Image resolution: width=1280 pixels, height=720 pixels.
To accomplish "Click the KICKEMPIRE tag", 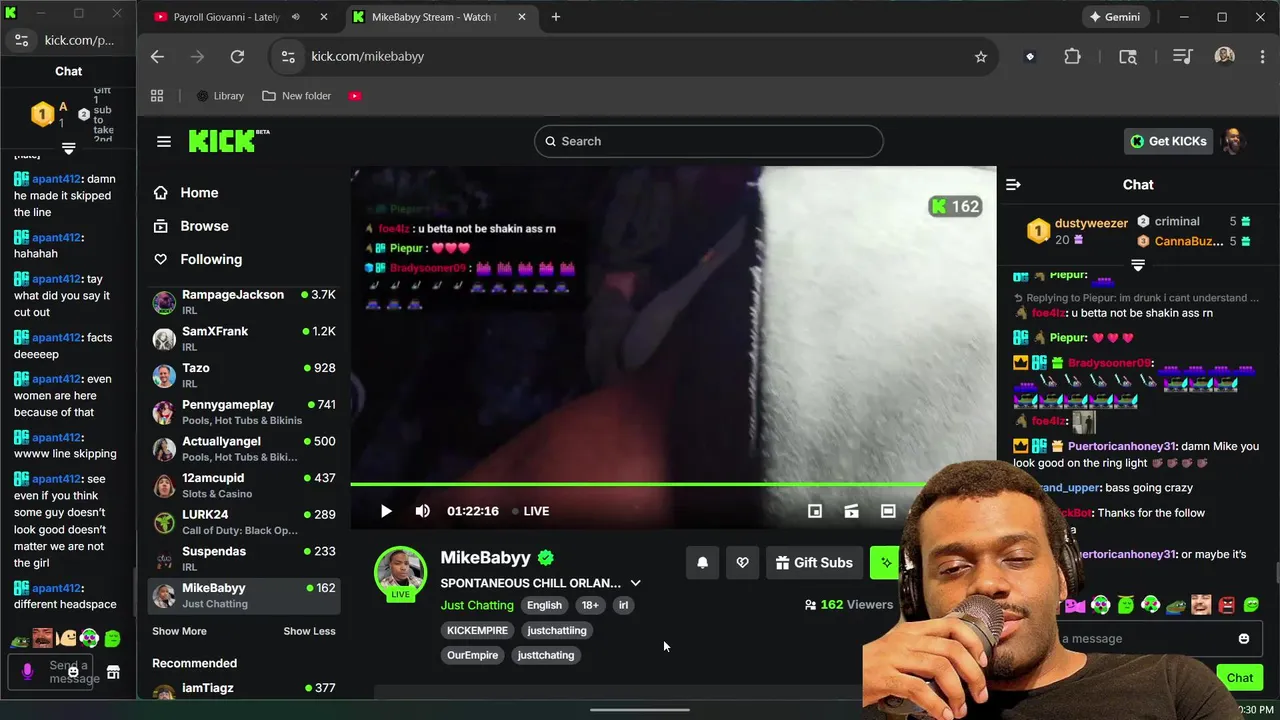I will tap(478, 630).
